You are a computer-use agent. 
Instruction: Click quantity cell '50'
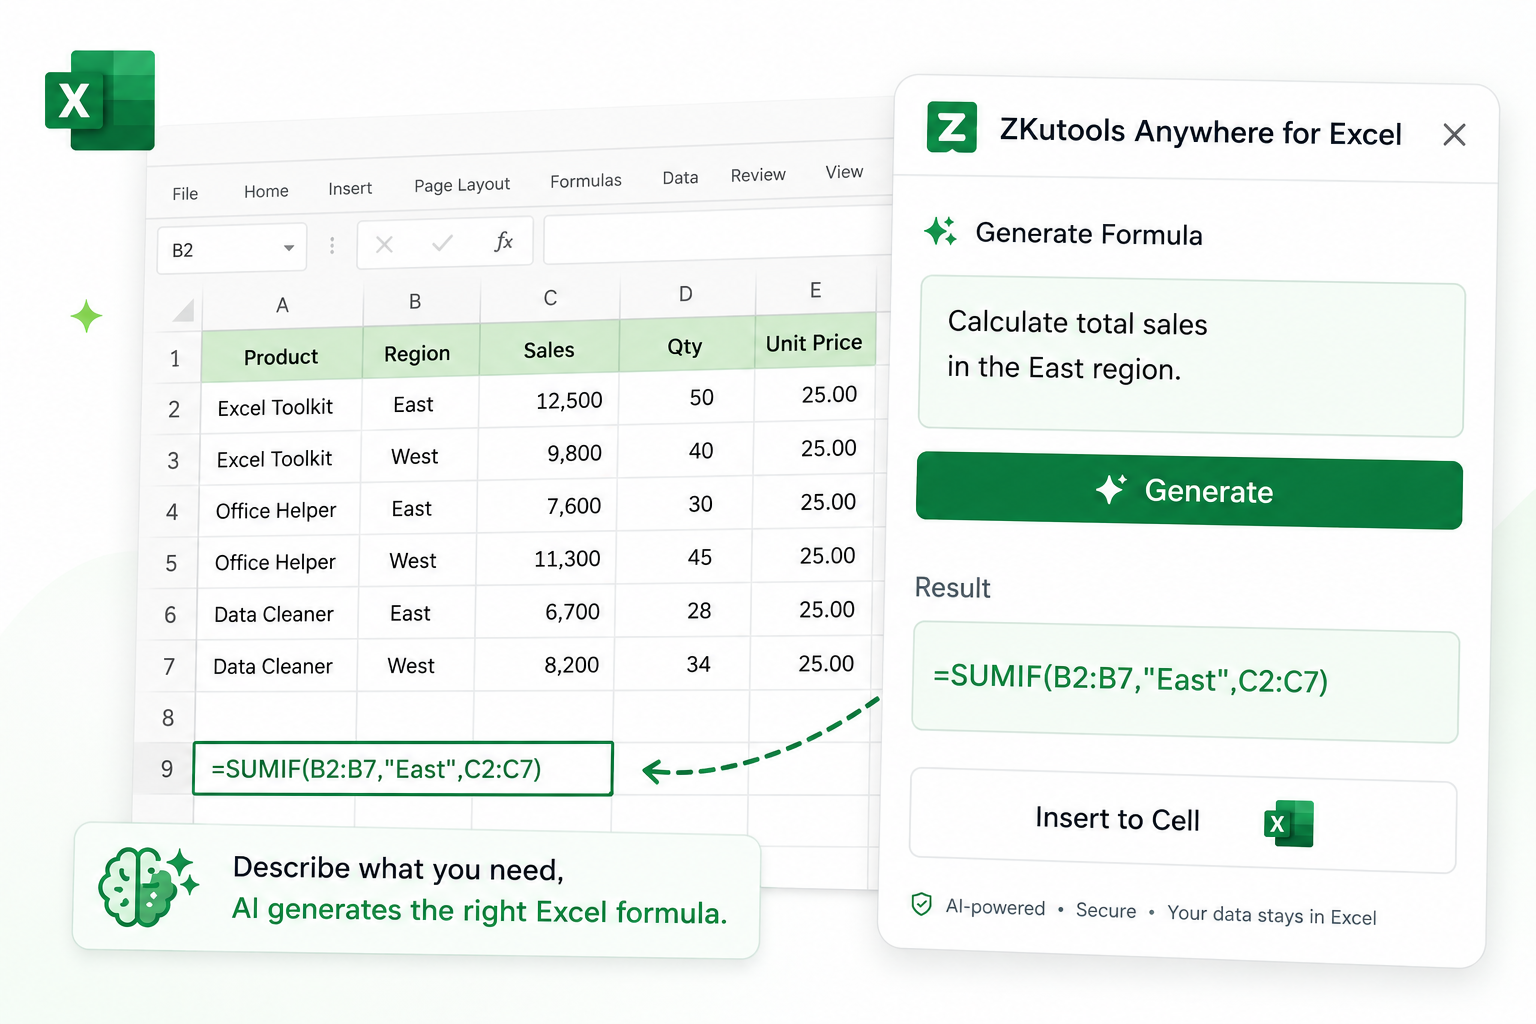tap(686, 398)
